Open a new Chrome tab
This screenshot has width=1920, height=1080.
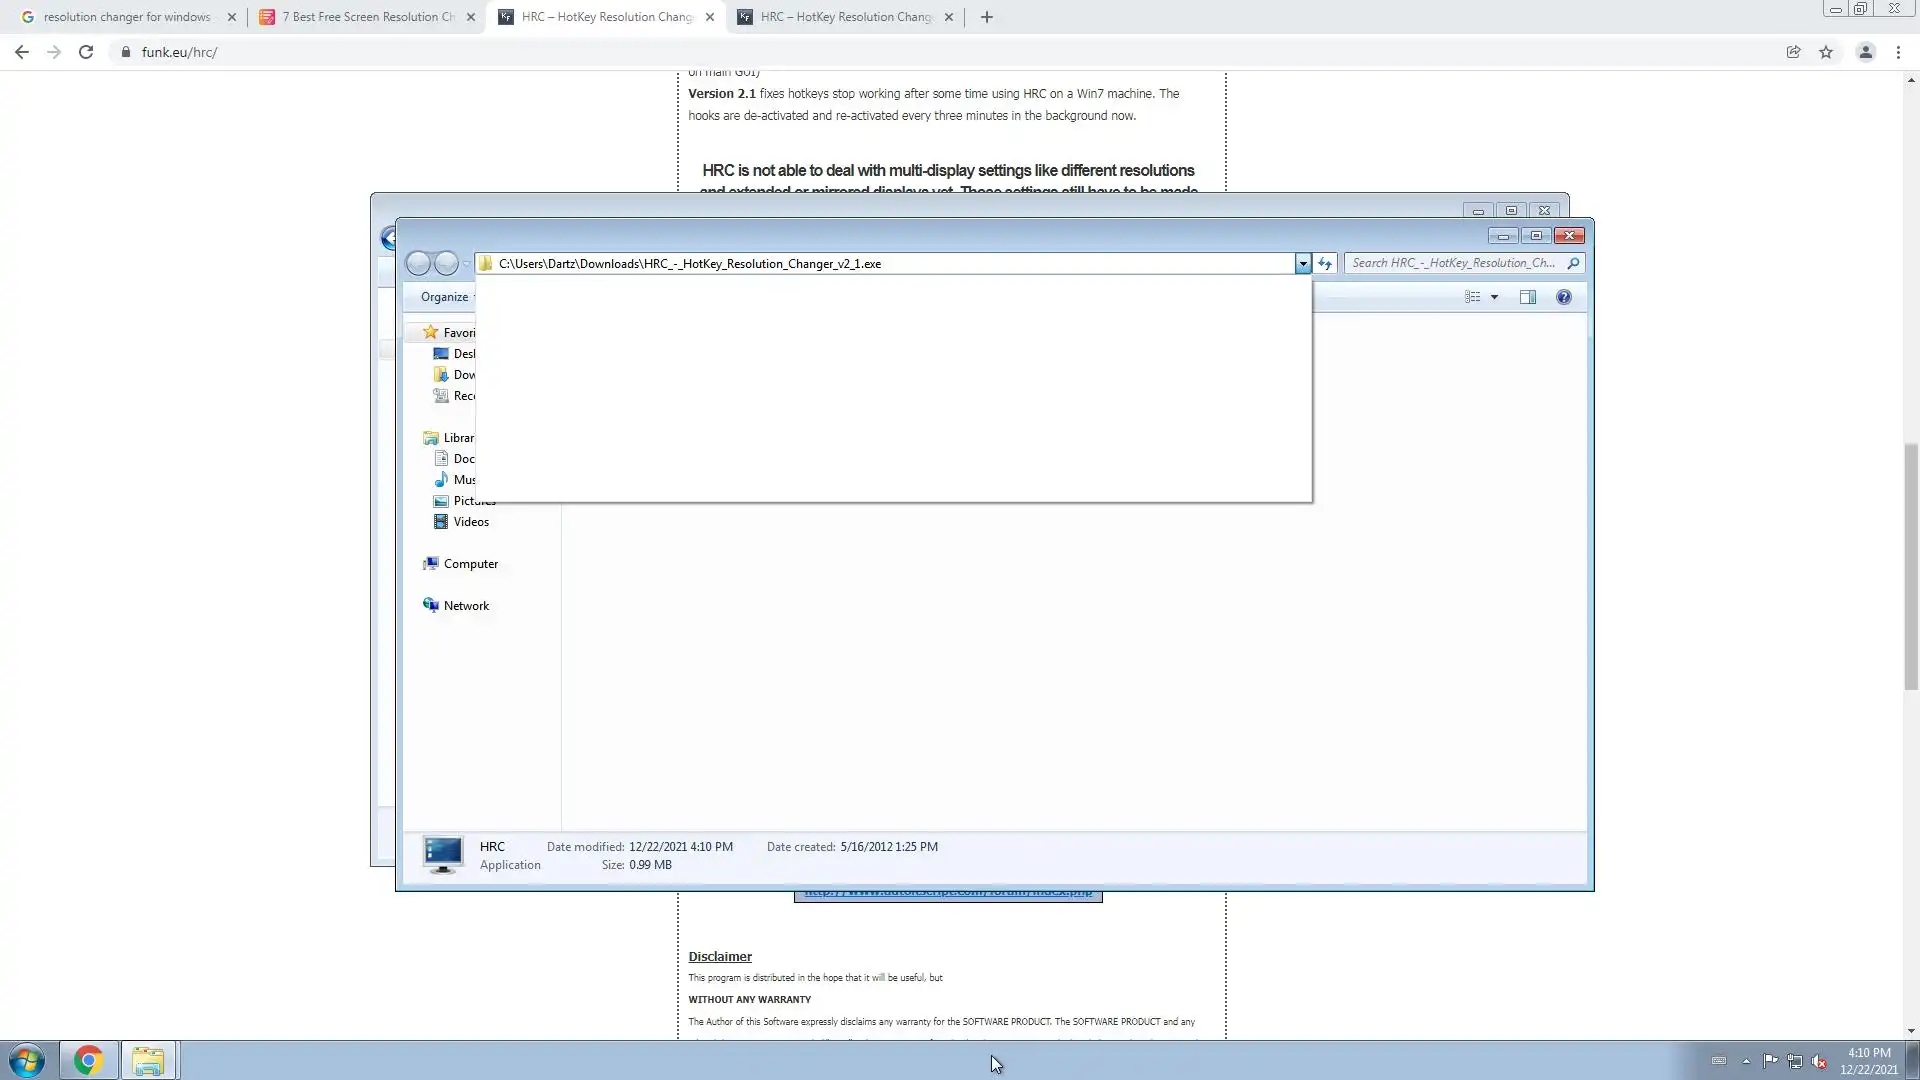coord(986,17)
